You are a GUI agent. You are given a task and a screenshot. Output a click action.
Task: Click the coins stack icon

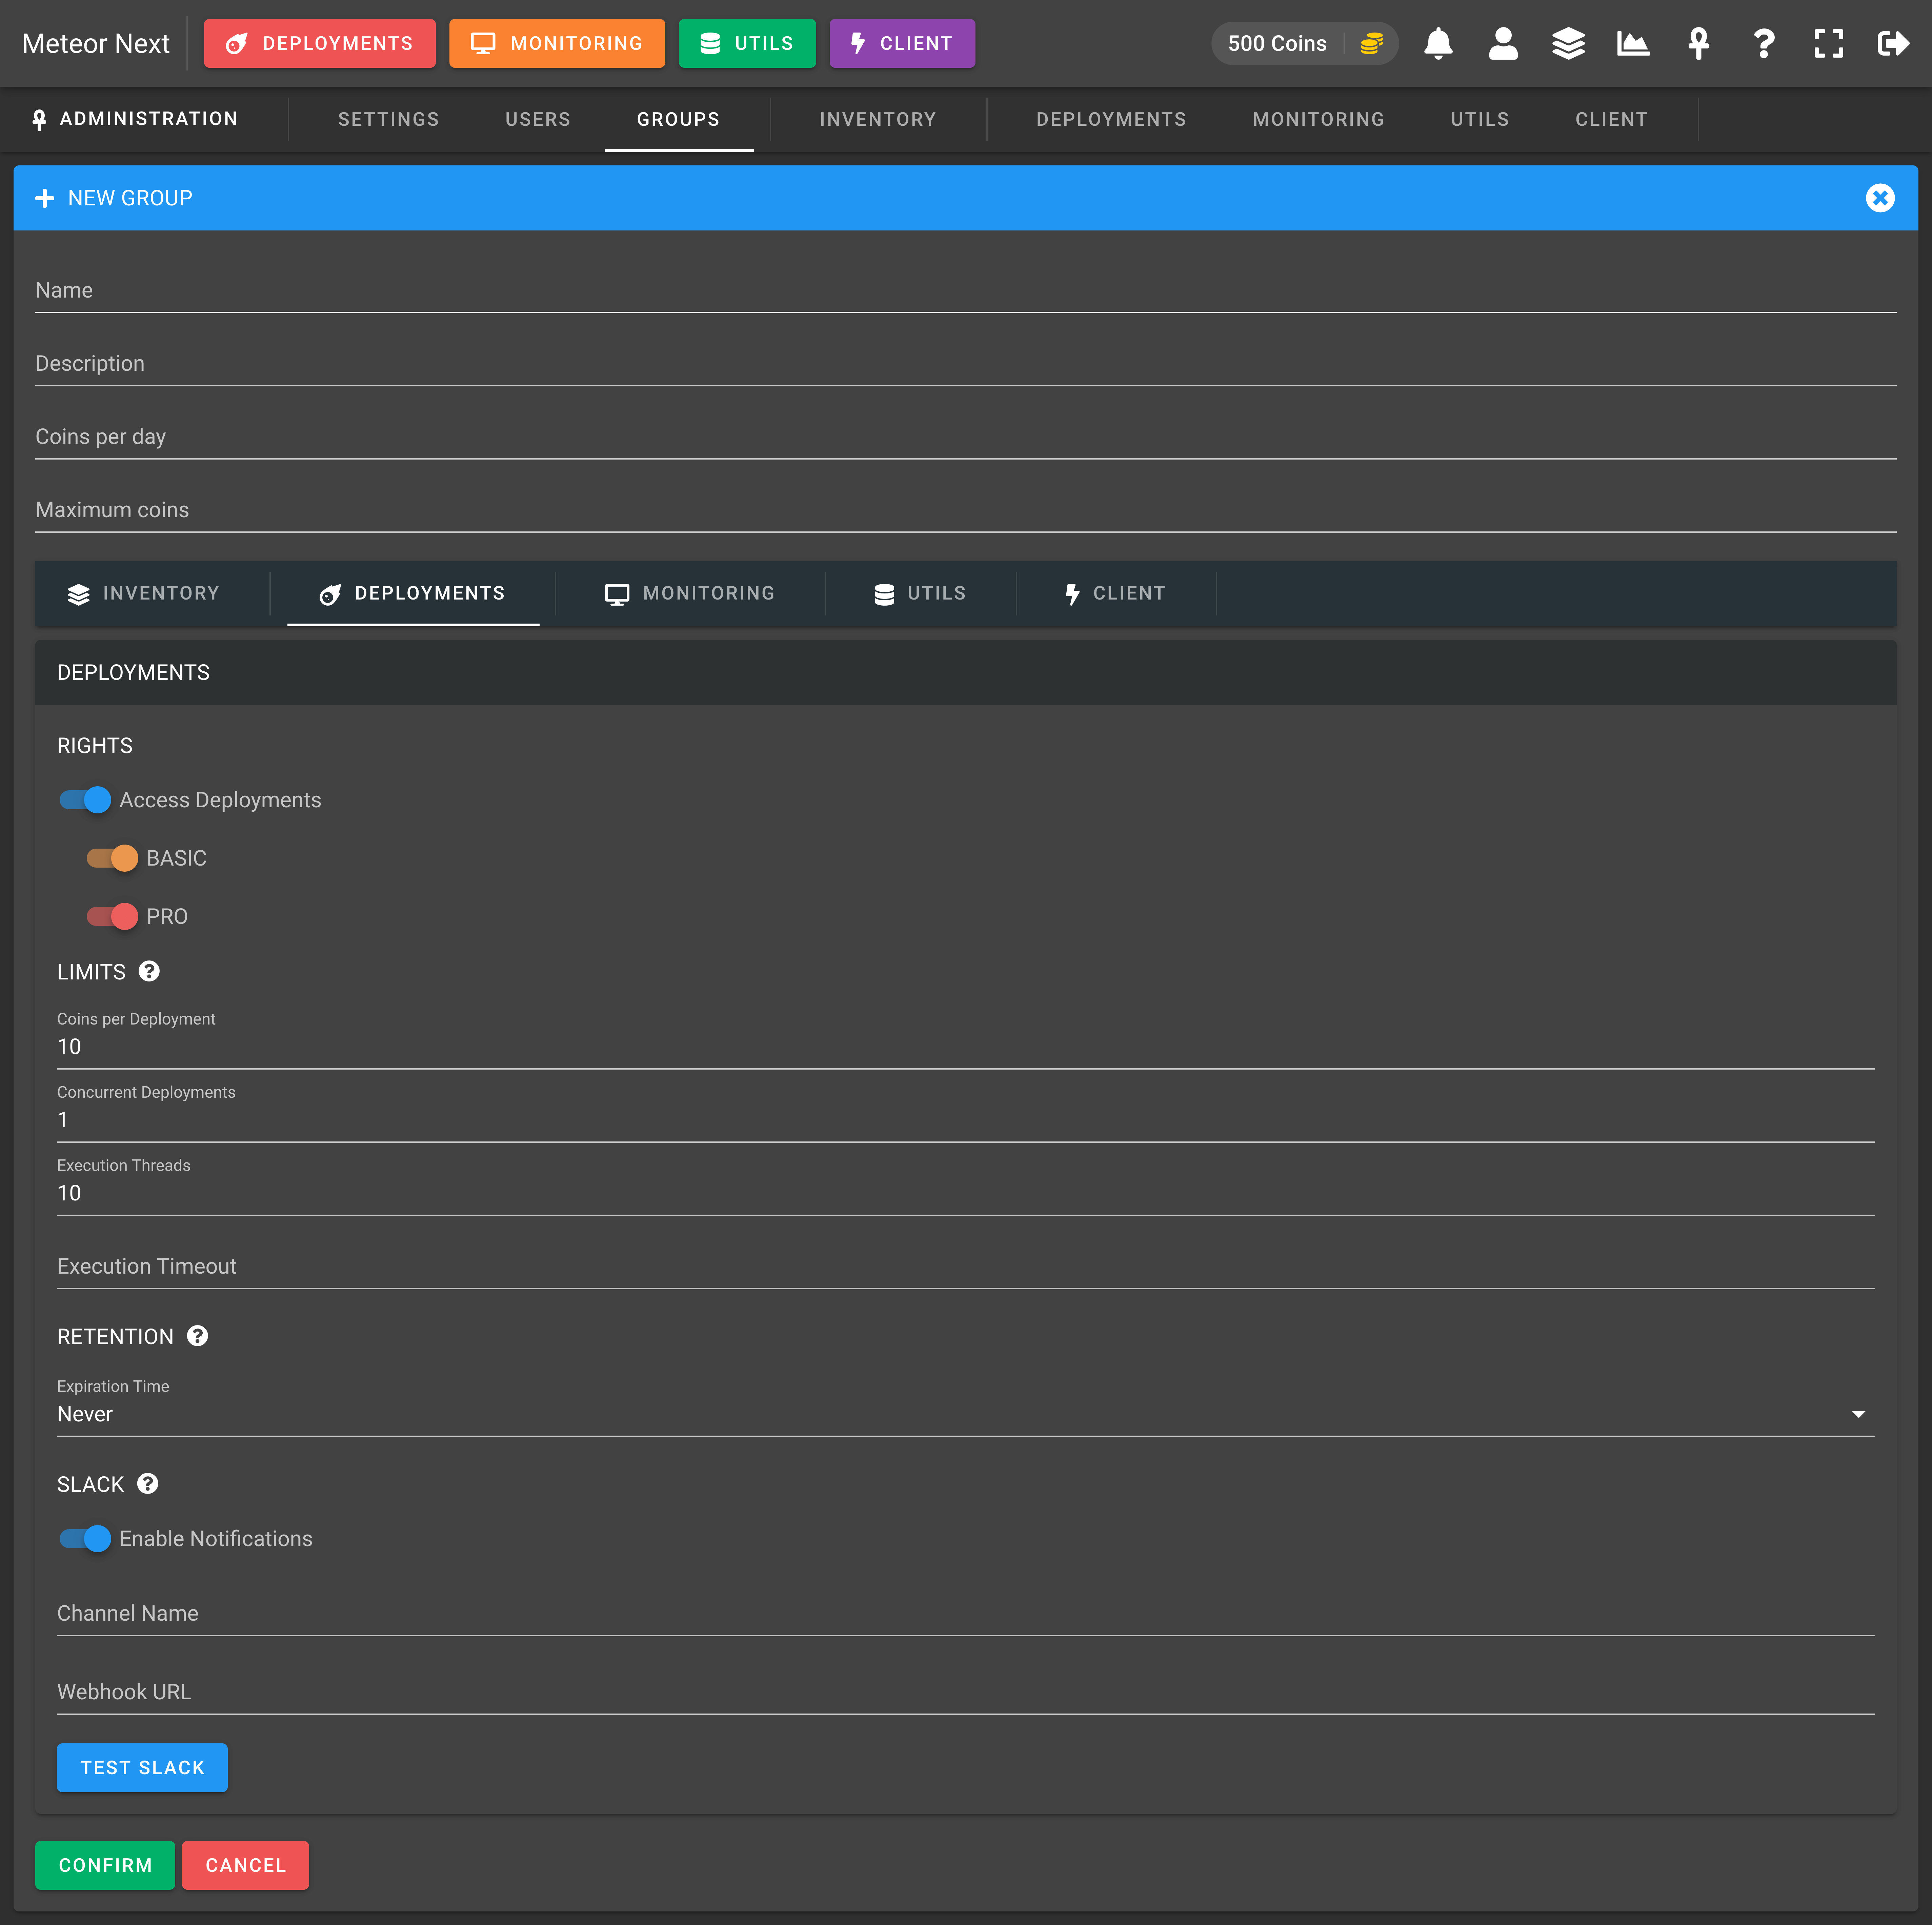click(x=1372, y=43)
